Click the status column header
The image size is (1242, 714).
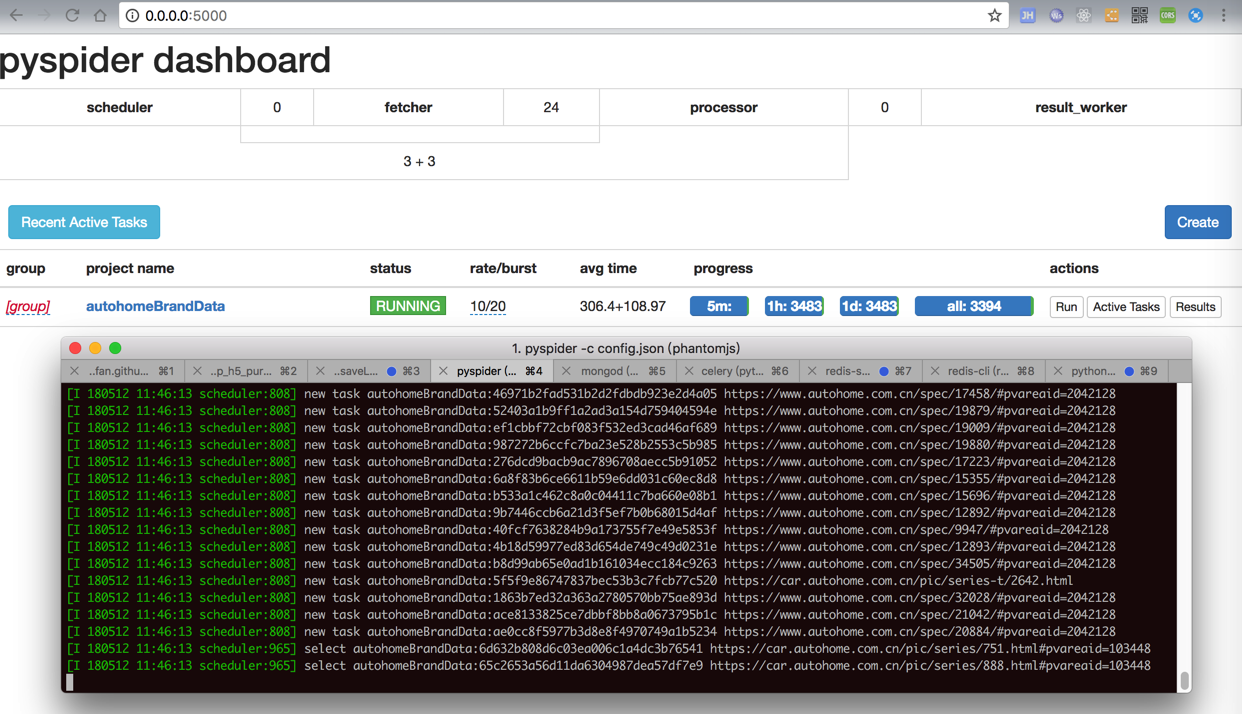coord(390,268)
